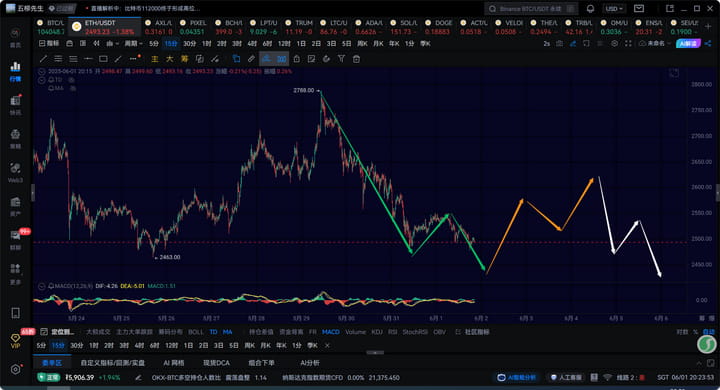
Task: Click the trash icon to delete drawings
Action: [356, 59]
